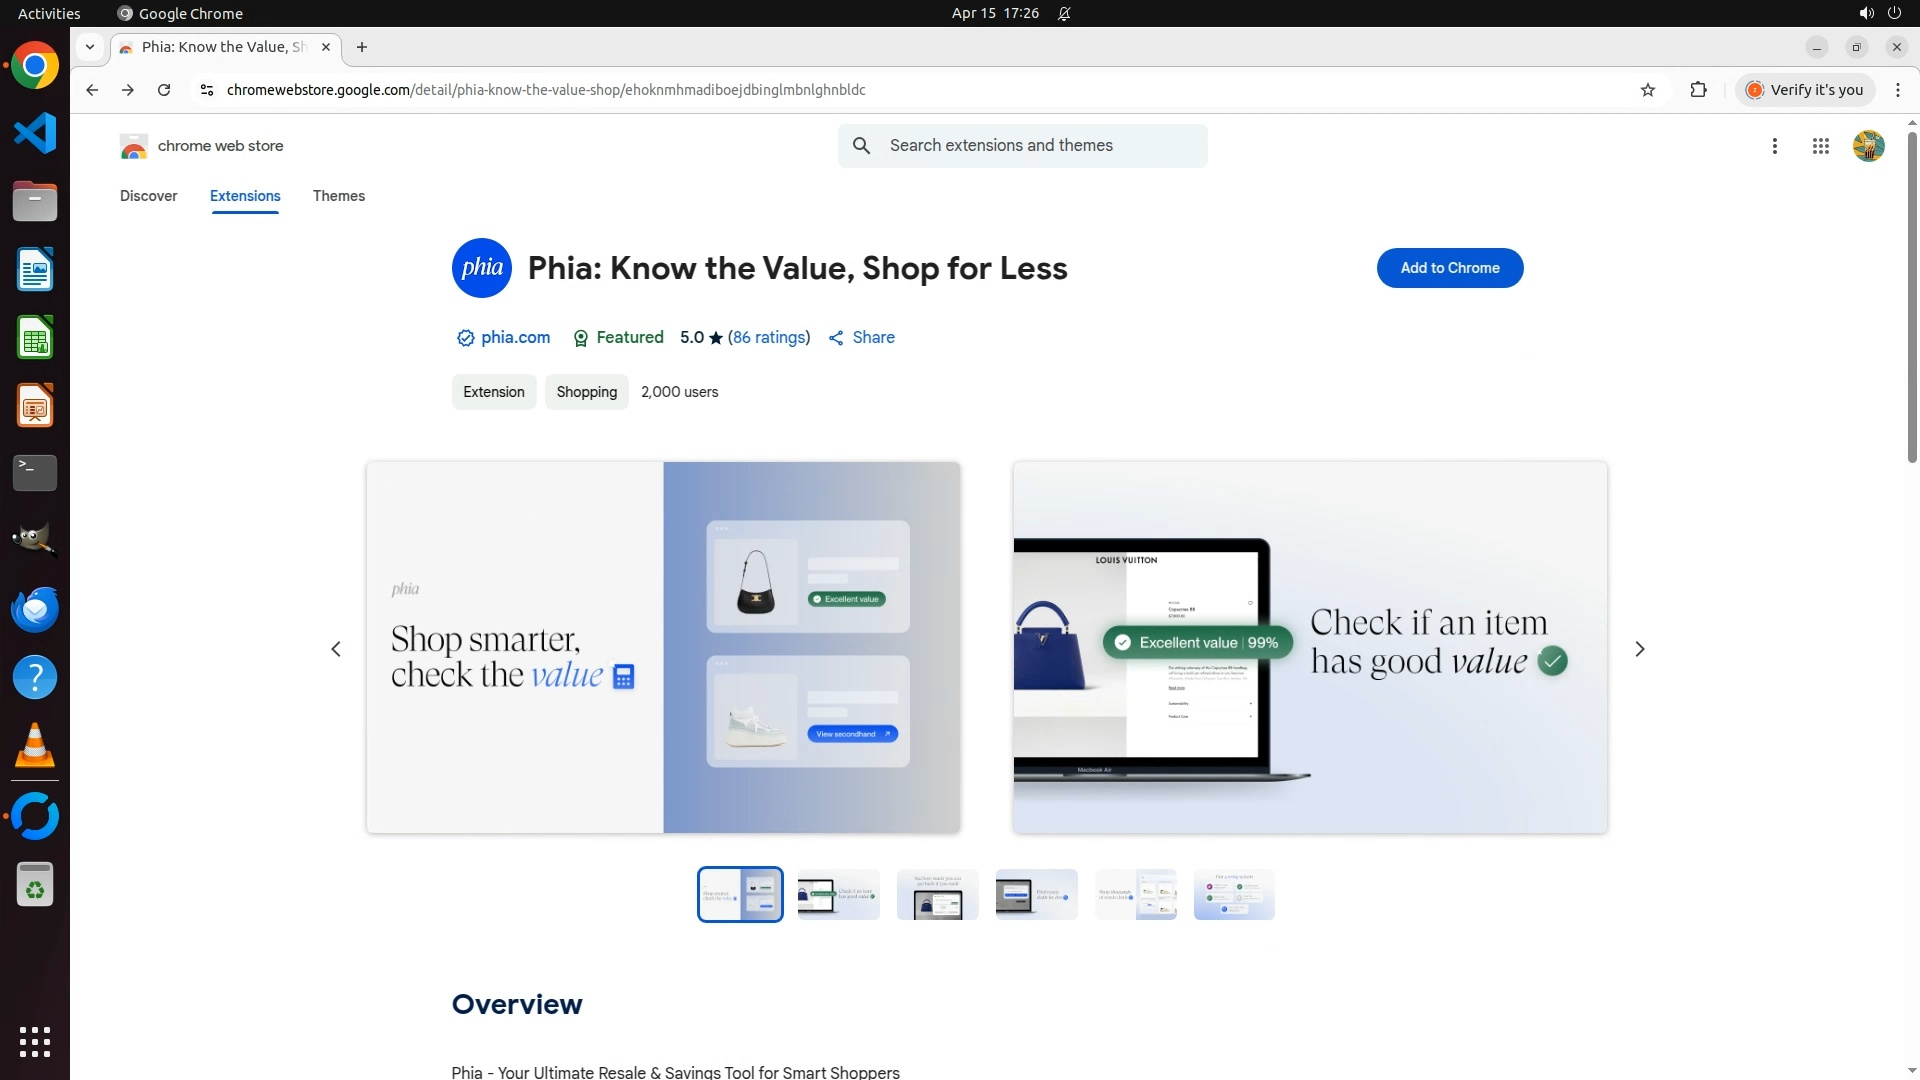Reload the current page
Image resolution: width=1920 pixels, height=1080 pixels.
164,90
